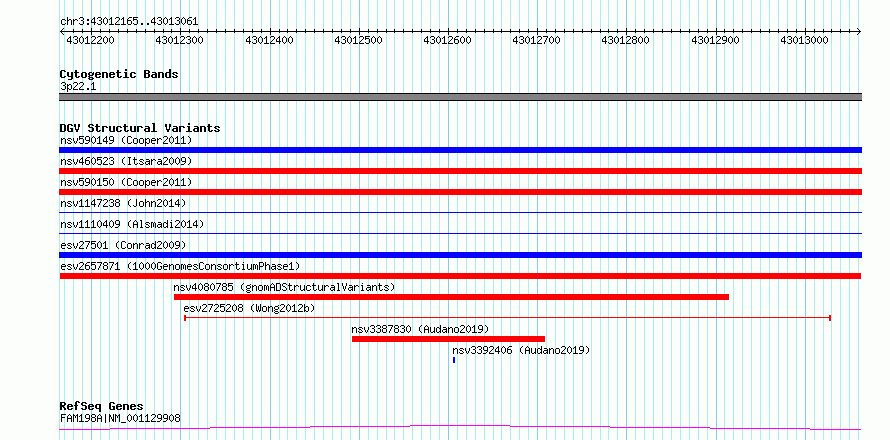This screenshot has width=890, height=440.
Task: Click the RefSeq Genes track title
Action: click(x=101, y=407)
